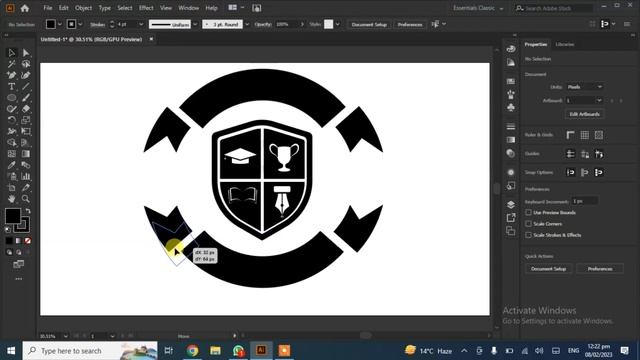Expand the Uniform width profile dropdown
Viewport: 640px width, 360px height.
[195, 24]
